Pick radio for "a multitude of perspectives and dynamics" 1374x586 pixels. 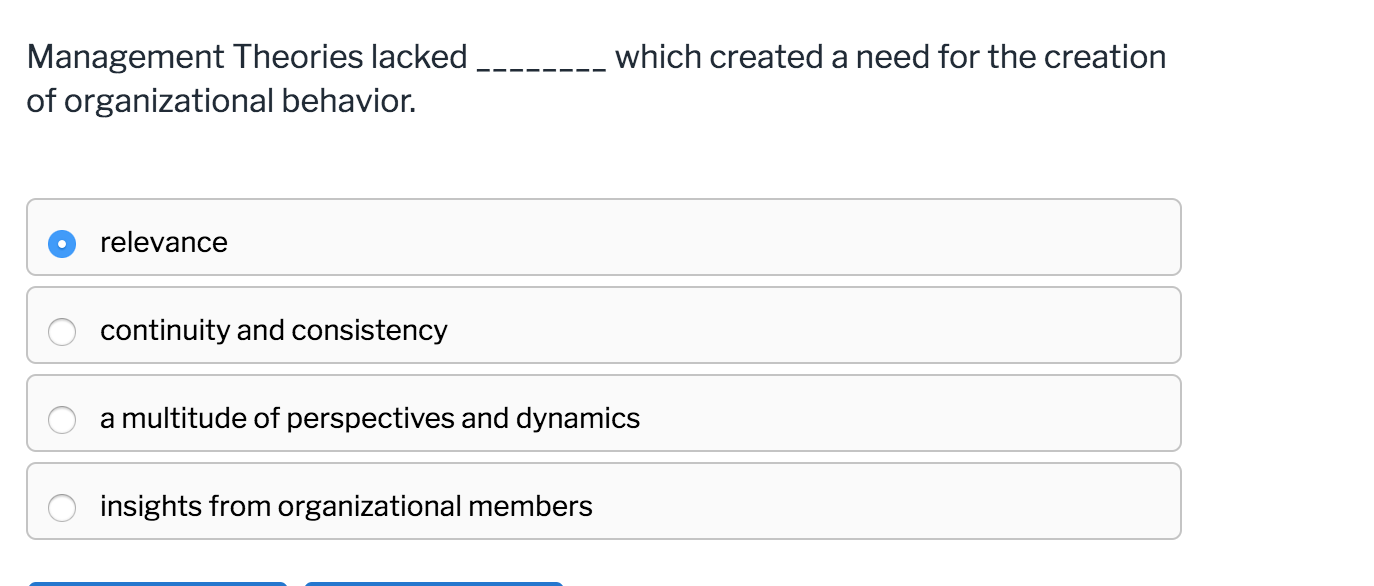pyautogui.click(x=62, y=419)
